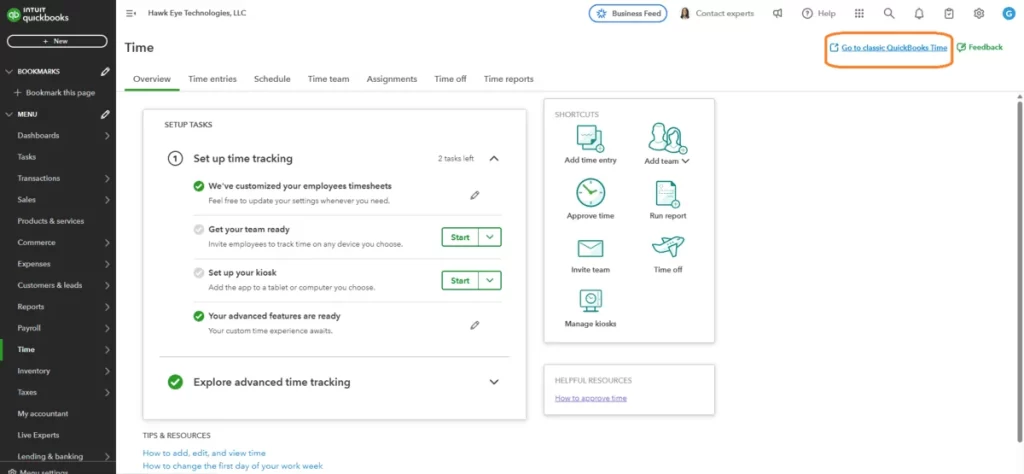
Task: Open Help in the header
Action: point(818,13)
